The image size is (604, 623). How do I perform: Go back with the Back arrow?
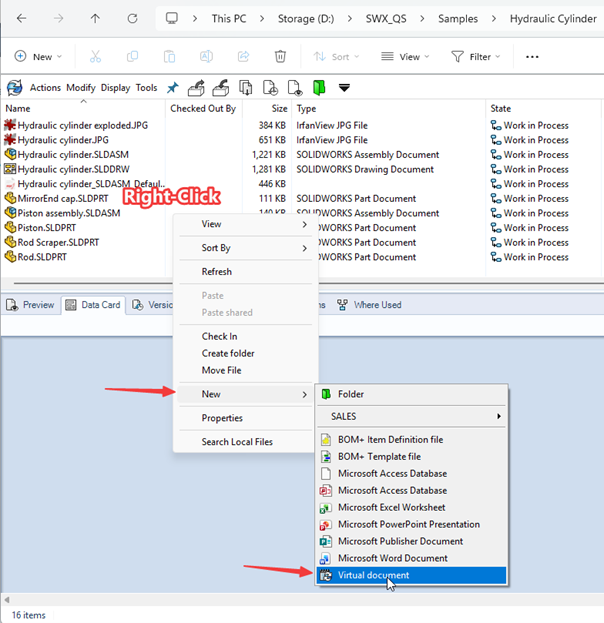tap(22, 18)
